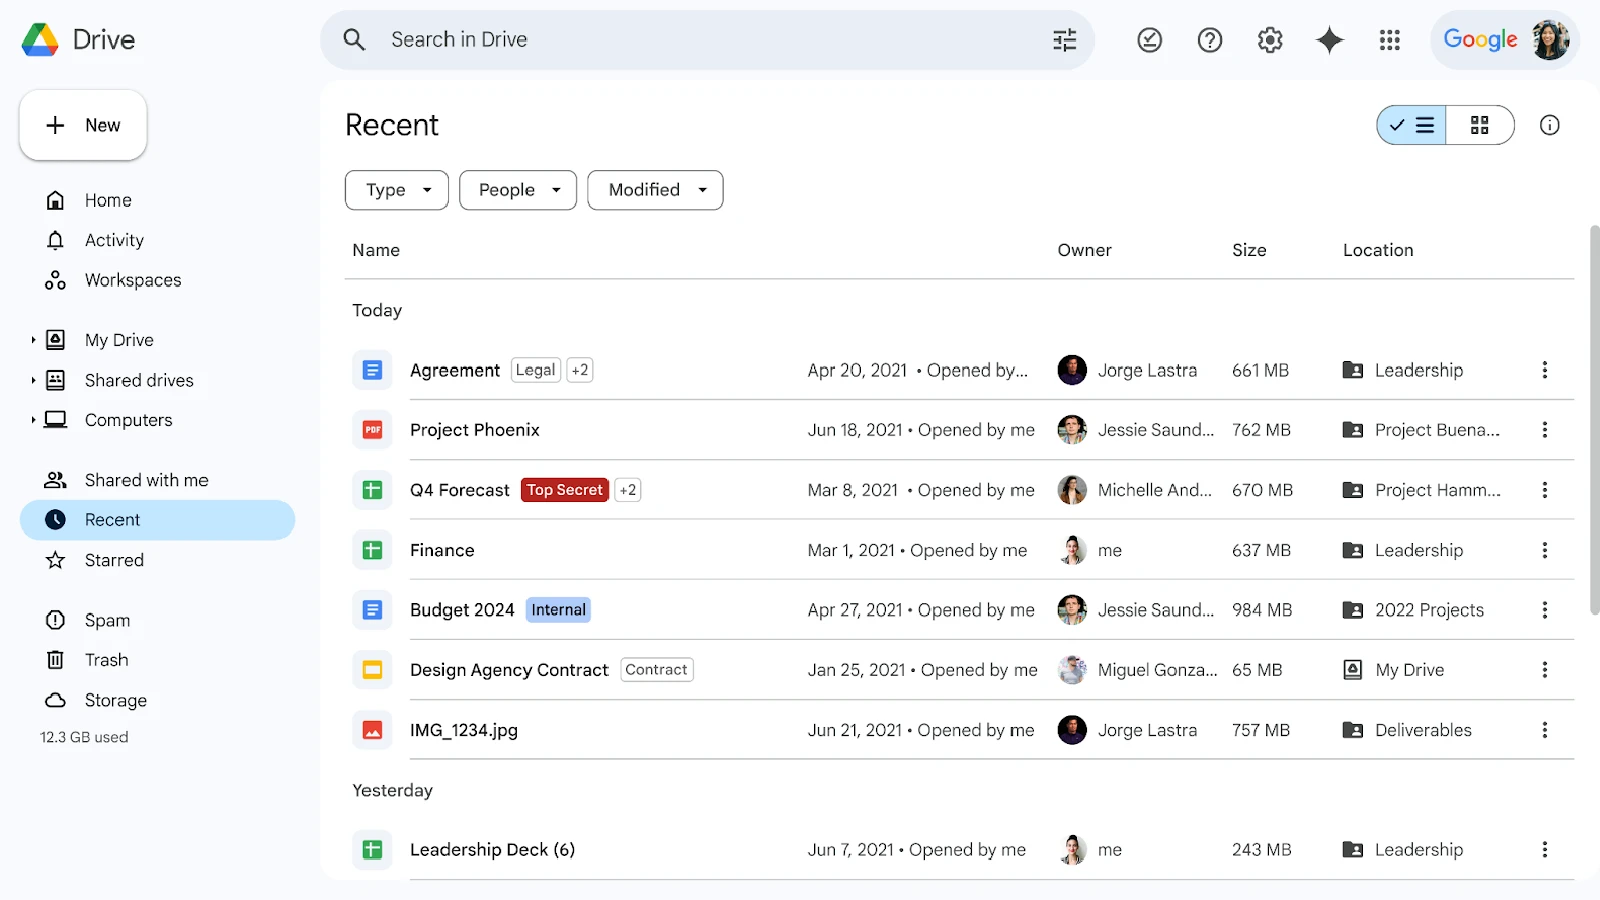Screen dimensions: 1600x900
Task: Click the offline ready checkmark icon
Action: click(1150, 40)
